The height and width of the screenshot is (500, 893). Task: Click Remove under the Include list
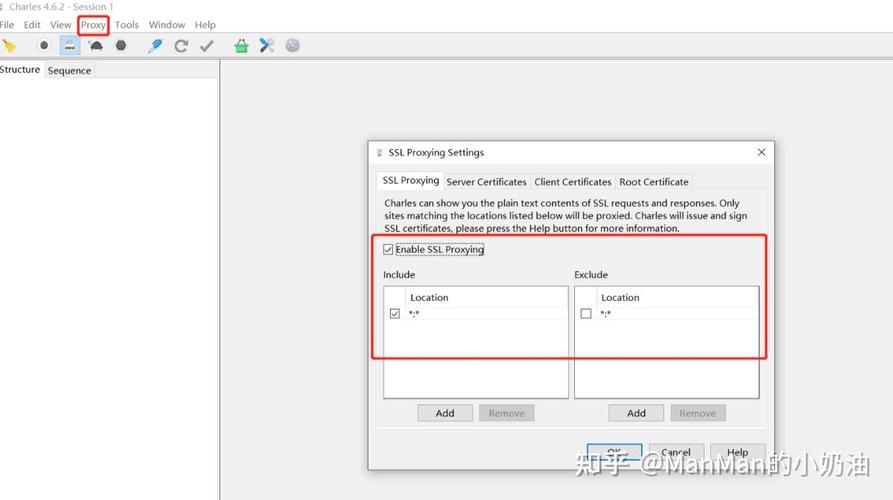(506, 413)
